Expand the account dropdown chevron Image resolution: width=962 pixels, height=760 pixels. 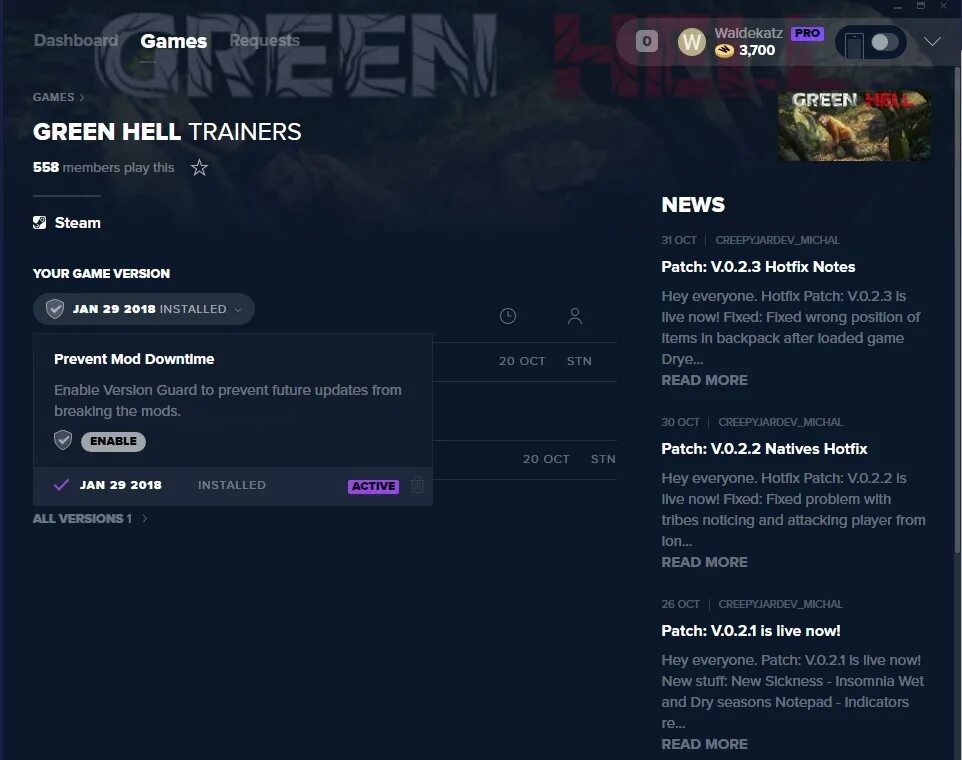coord(932,41)
